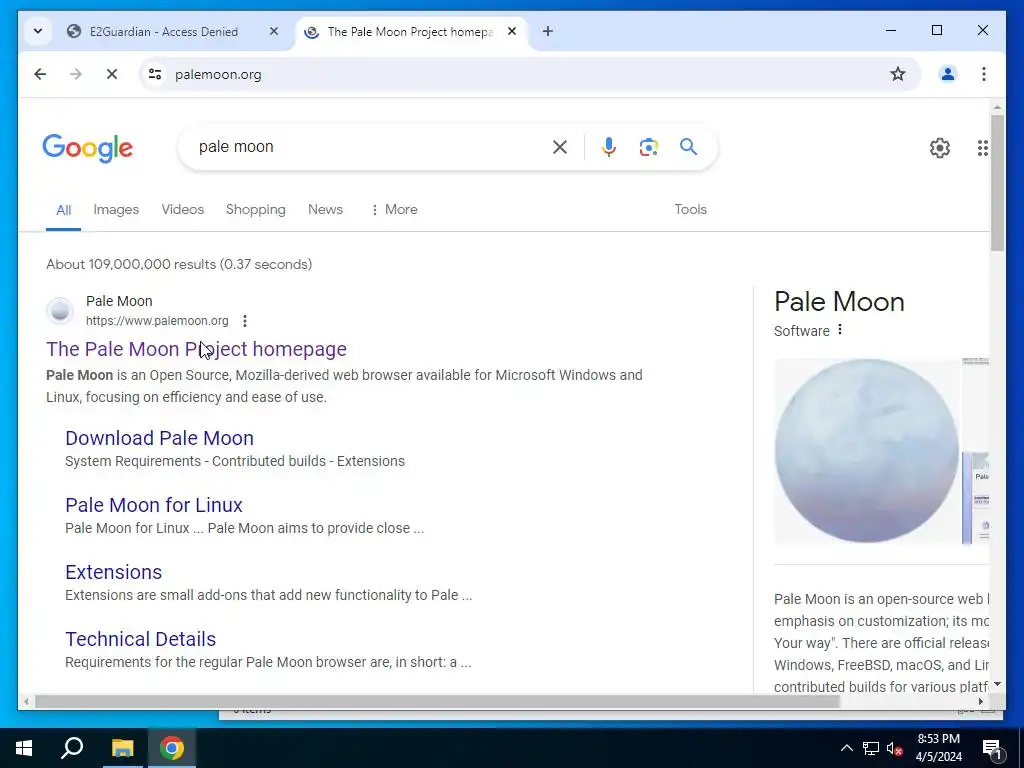This screenshot has width=1024, height=768.
Task: View the Pale Moon logo image
Action: [867, 451]
